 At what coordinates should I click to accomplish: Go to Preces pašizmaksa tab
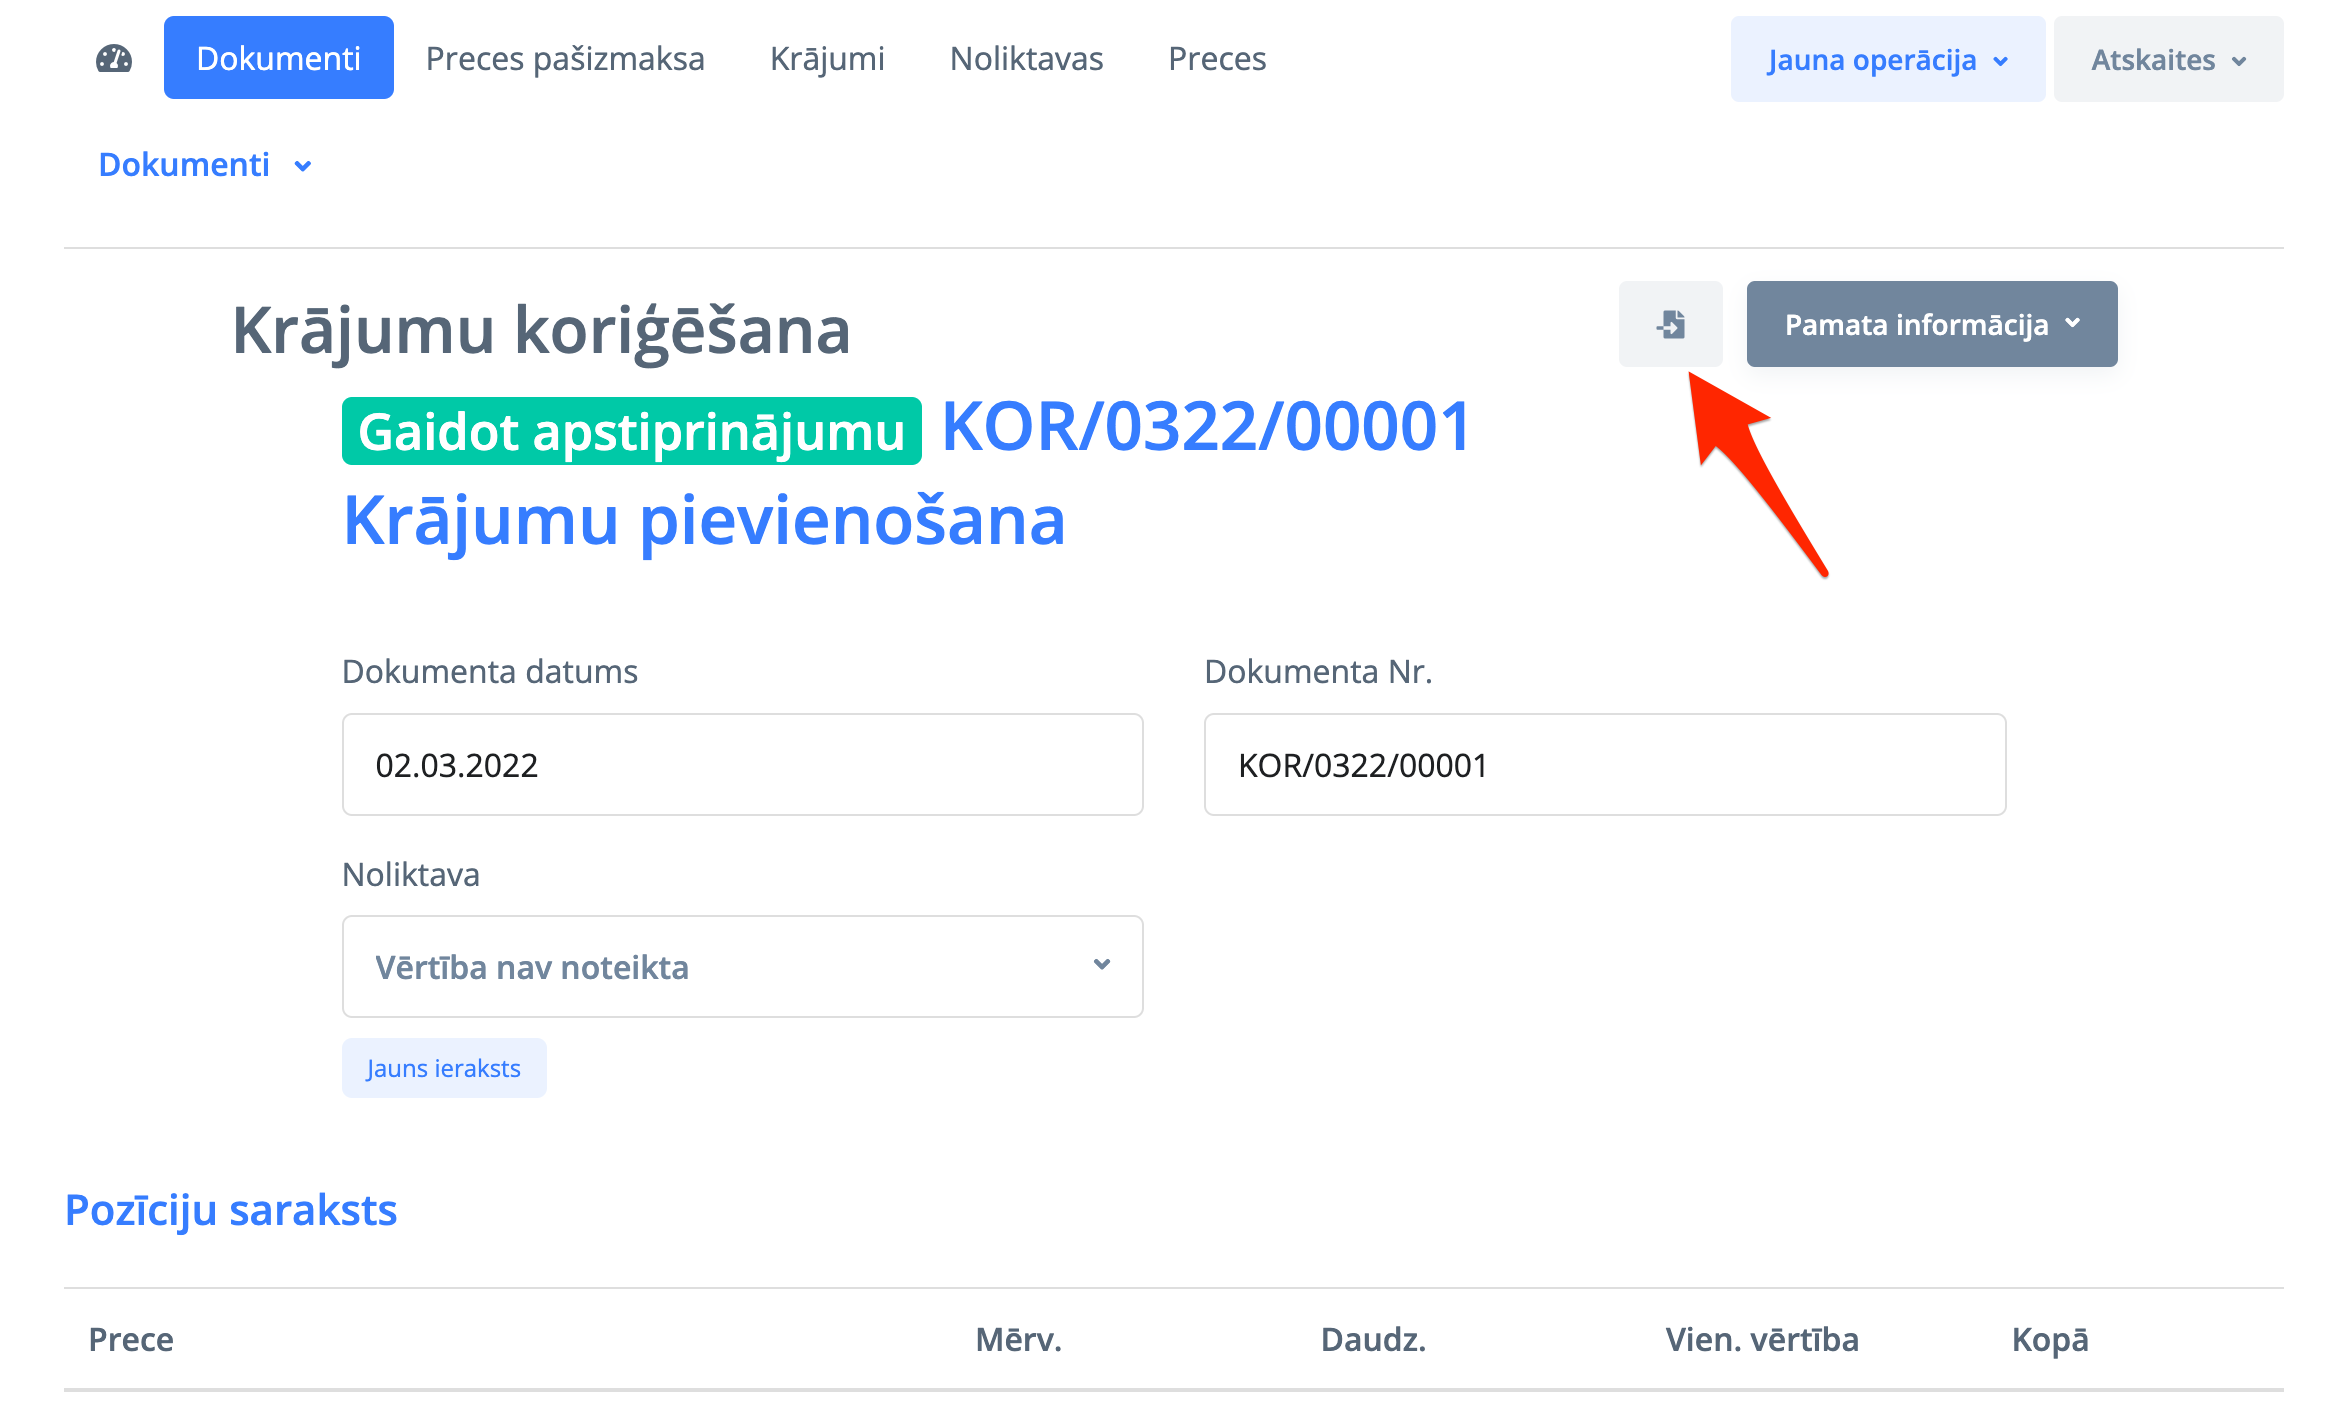(565, 58)
